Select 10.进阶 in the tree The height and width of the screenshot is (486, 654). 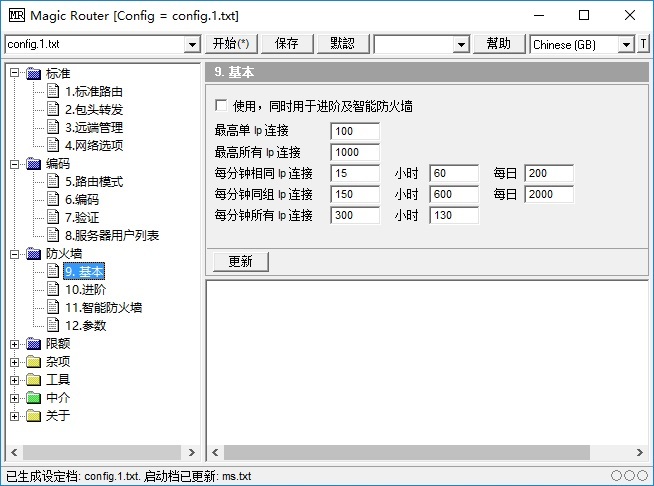click(x=86, y=290)
